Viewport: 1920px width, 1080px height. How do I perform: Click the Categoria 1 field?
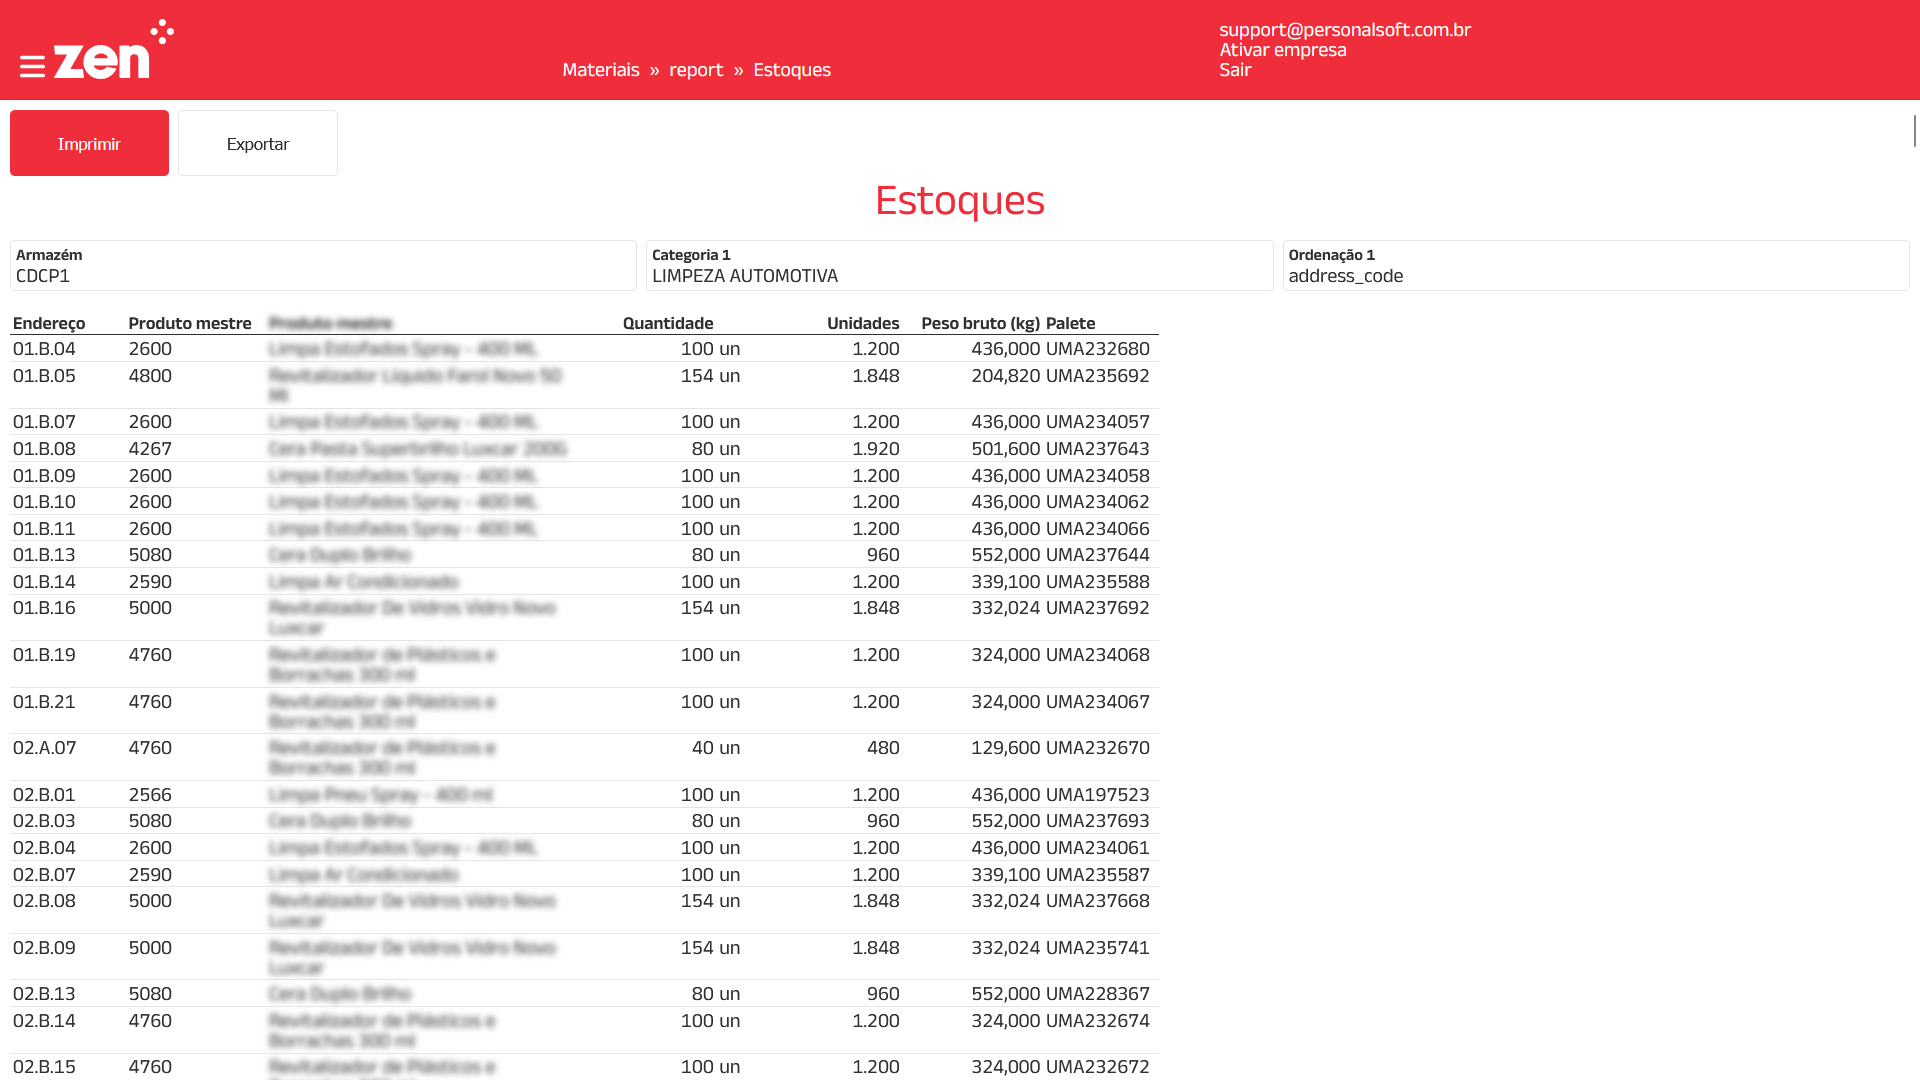pyautogui.click(x=958, y=266)
